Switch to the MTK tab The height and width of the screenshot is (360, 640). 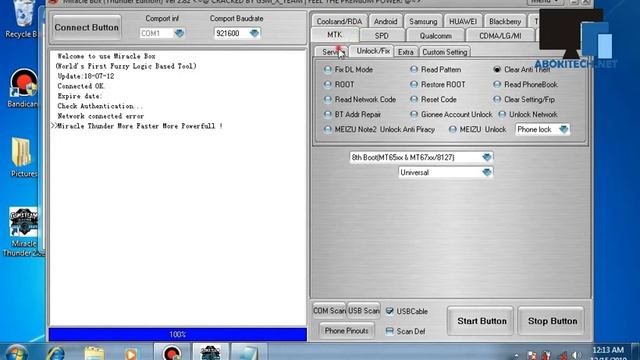335,35
